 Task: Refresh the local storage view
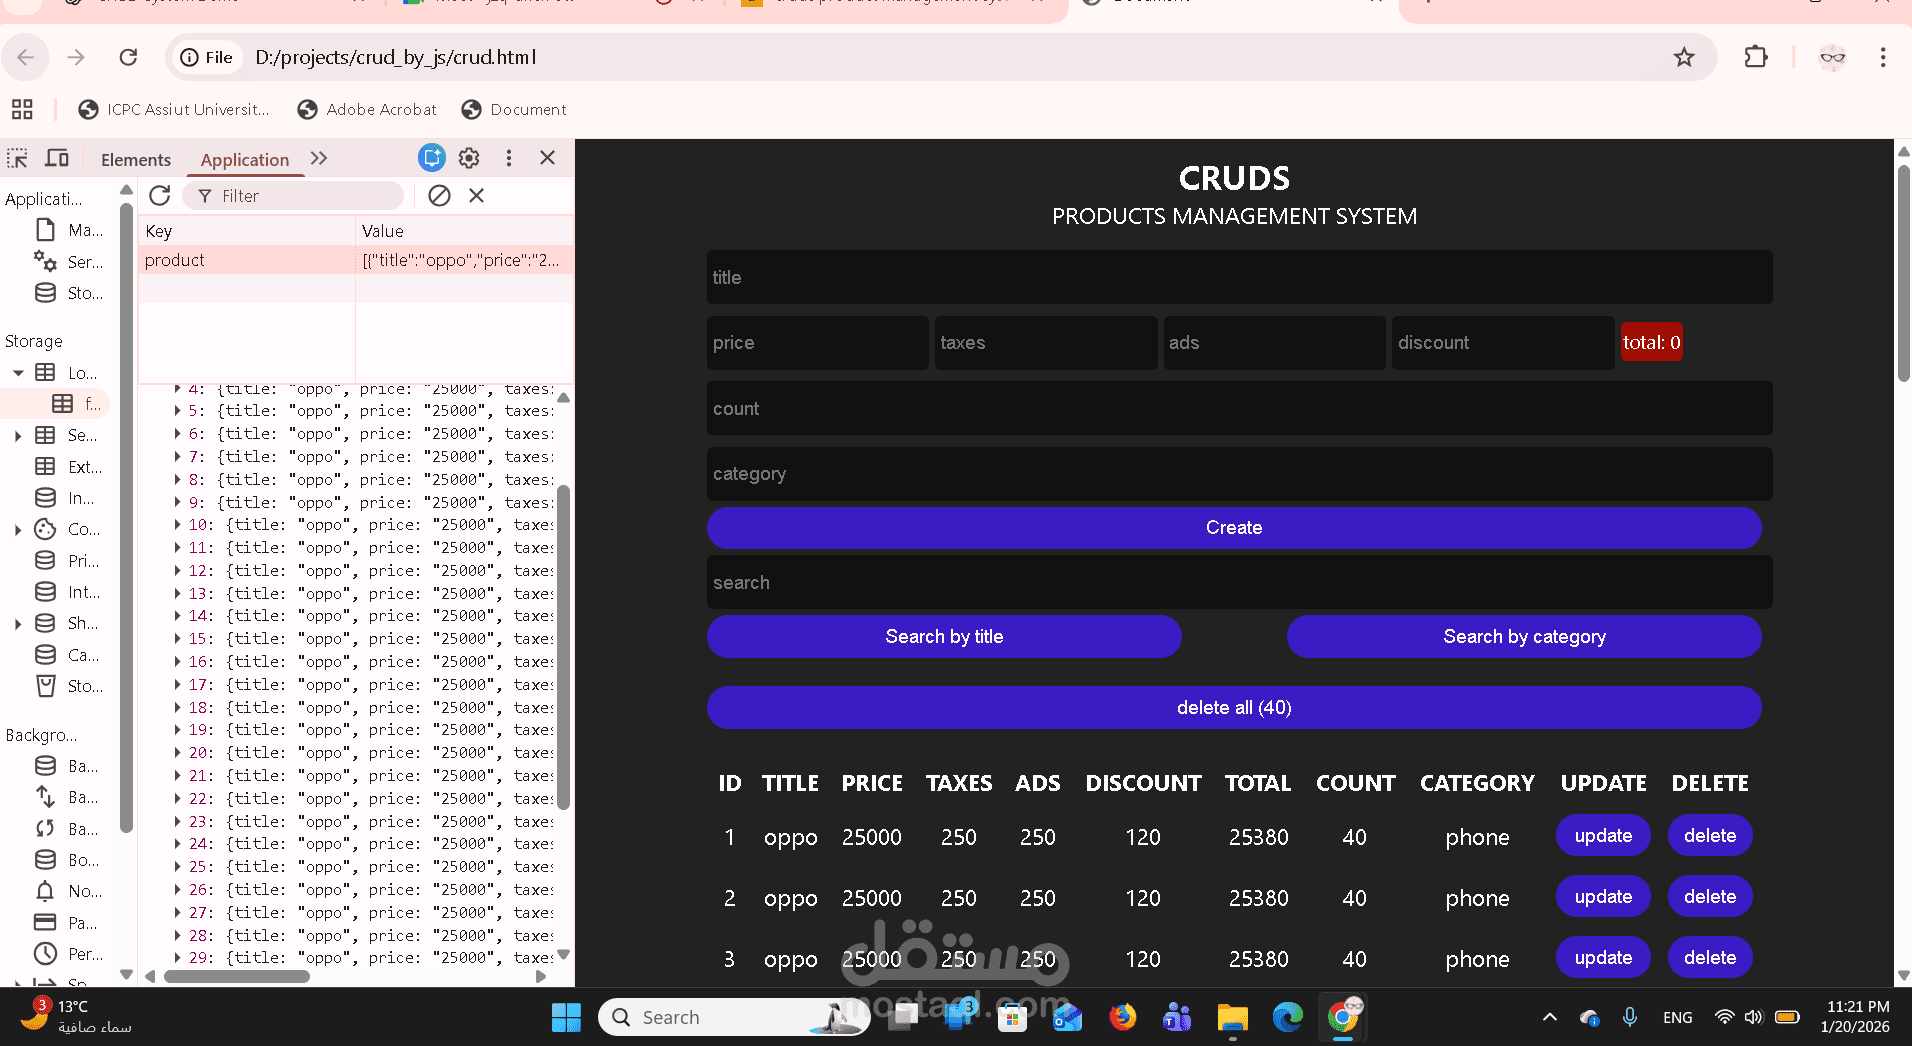[159, 195]
